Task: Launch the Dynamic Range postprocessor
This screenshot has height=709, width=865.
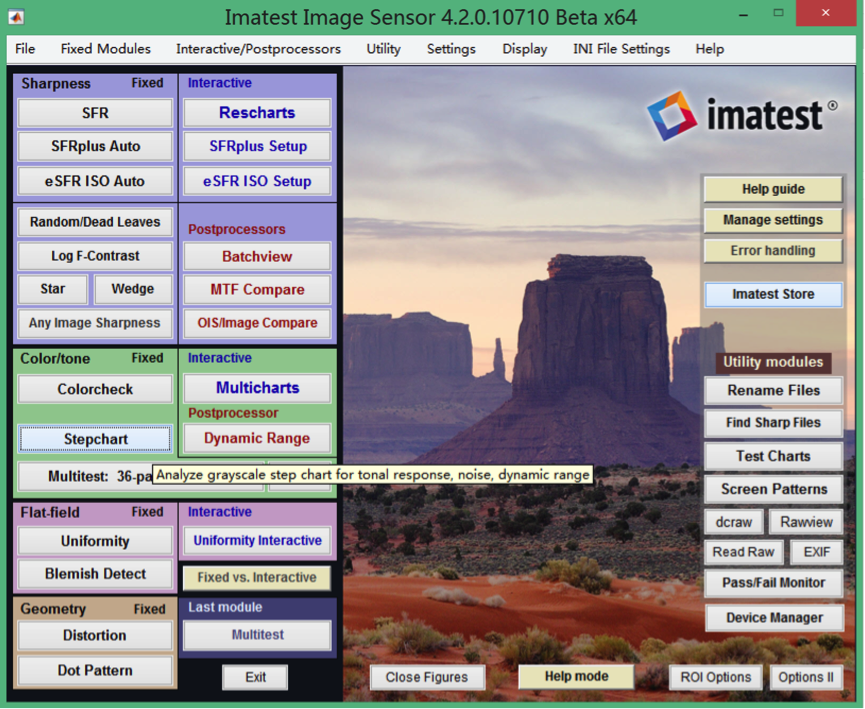Action: (x=256, y=438)
